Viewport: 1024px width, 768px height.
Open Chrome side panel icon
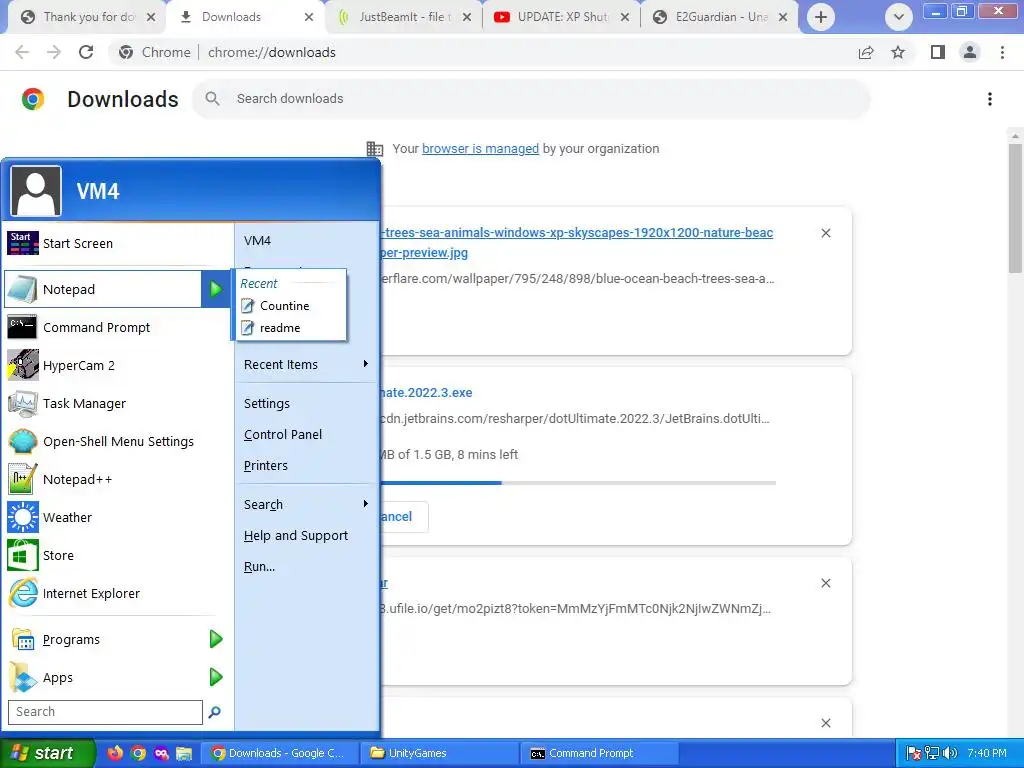tap(938, 52)
